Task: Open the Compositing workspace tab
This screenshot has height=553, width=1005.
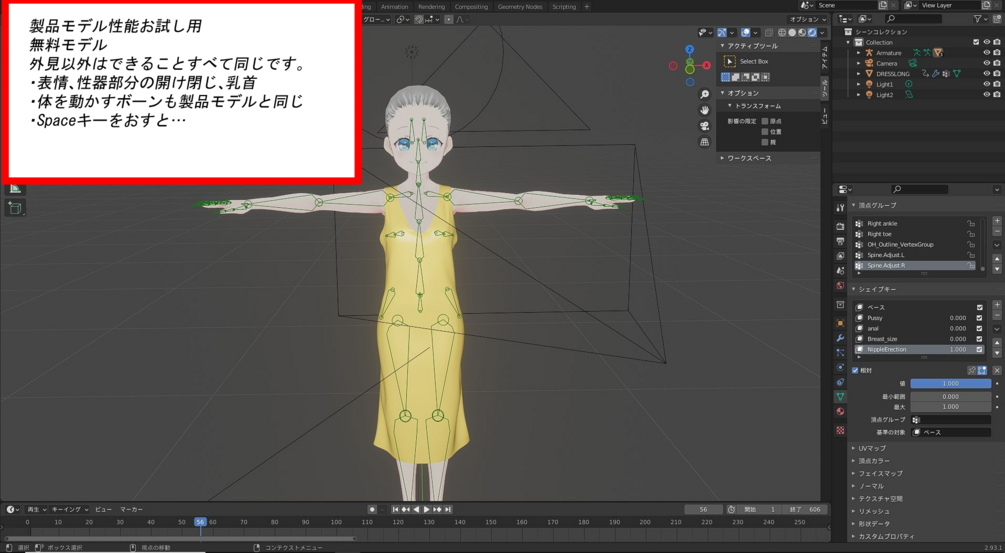Action: click(x=471, y=6)
